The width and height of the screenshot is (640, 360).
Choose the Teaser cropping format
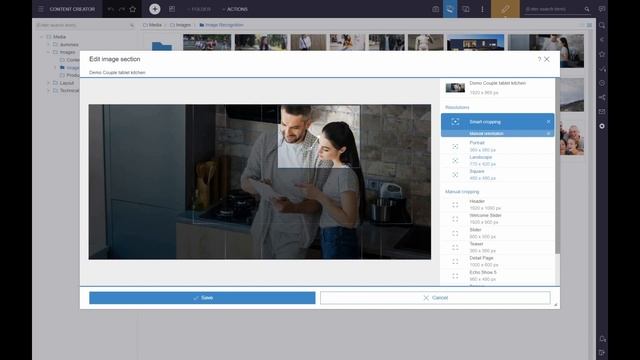498,247
